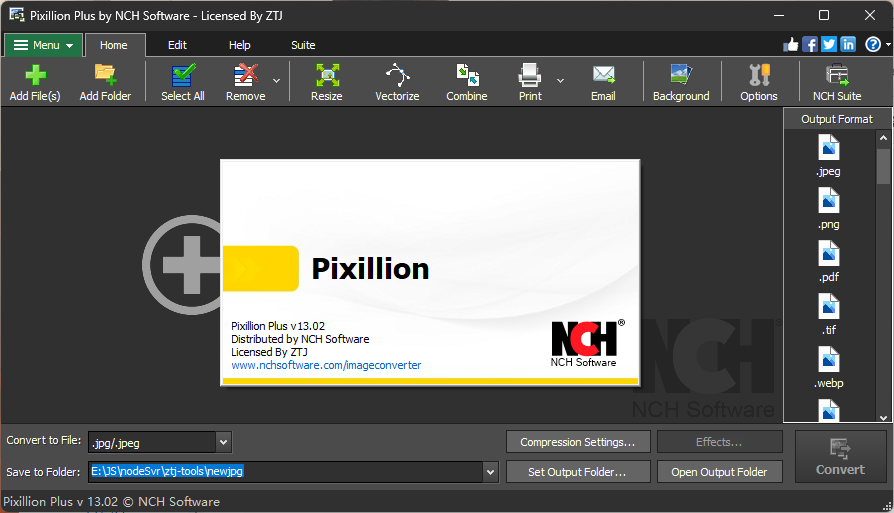Expand the Save to Folder dropdown arrow
Screen dimensions: 894x513
[x=490, y=472]
